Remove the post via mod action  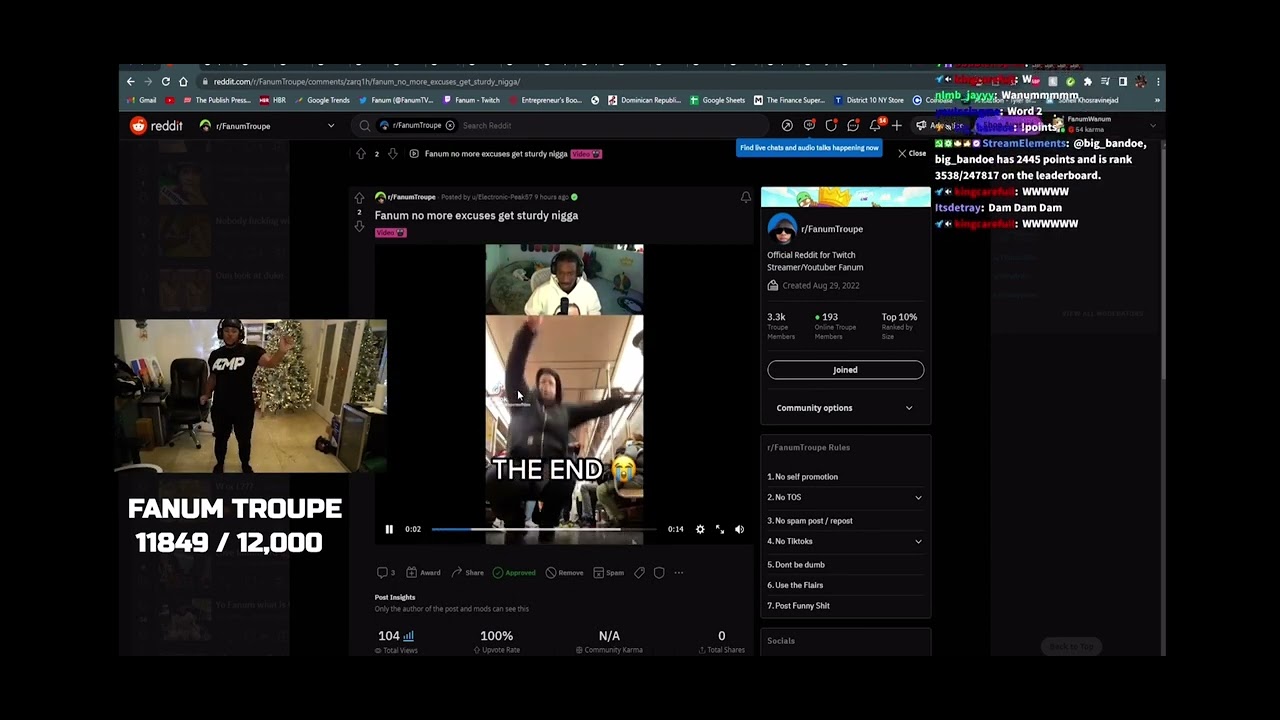coord(564,573)
